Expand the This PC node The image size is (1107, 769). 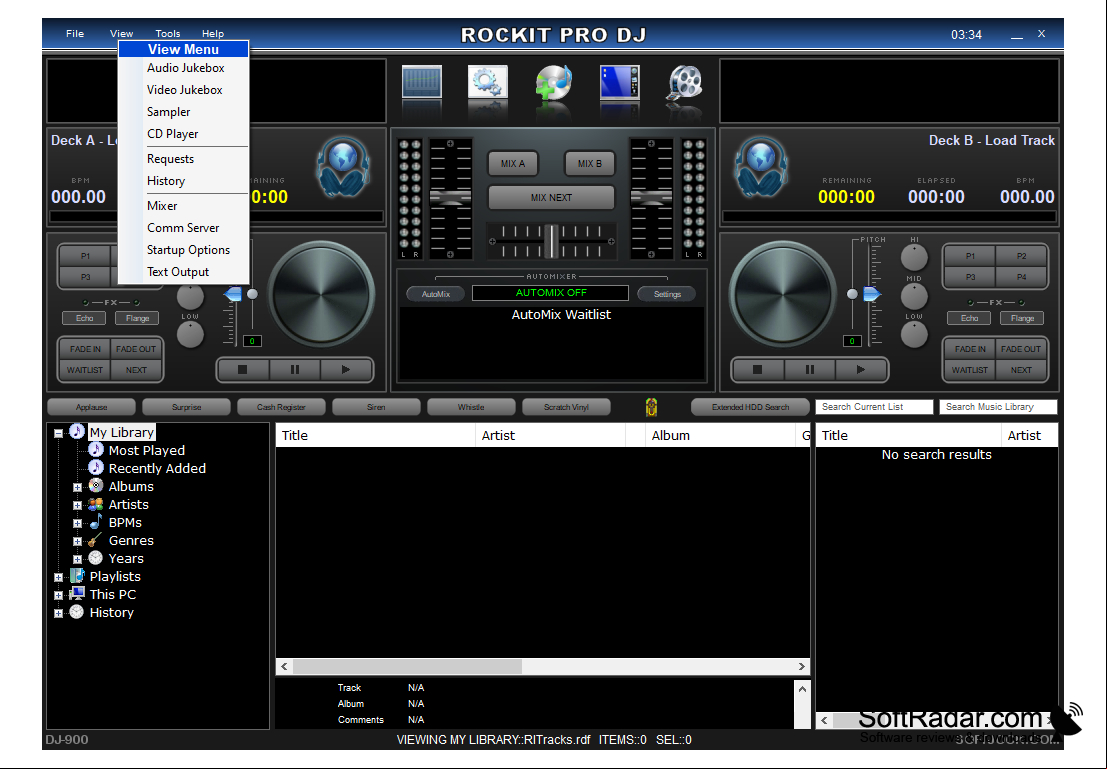coord(59,595)
